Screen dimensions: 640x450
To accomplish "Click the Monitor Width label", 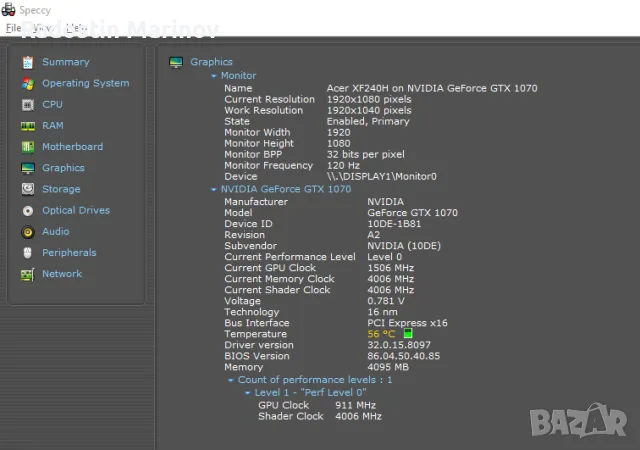I will click(257, 132).
